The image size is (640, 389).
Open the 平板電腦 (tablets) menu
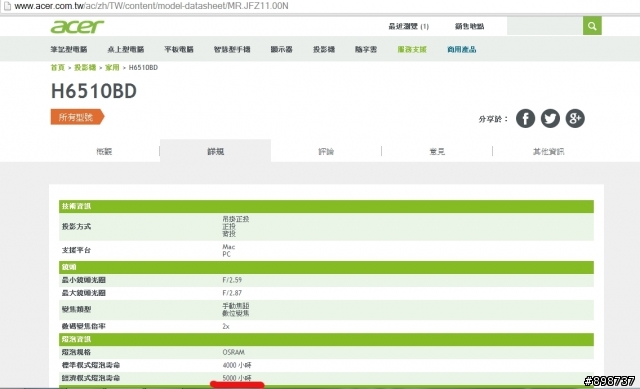[x=179, y=49]
